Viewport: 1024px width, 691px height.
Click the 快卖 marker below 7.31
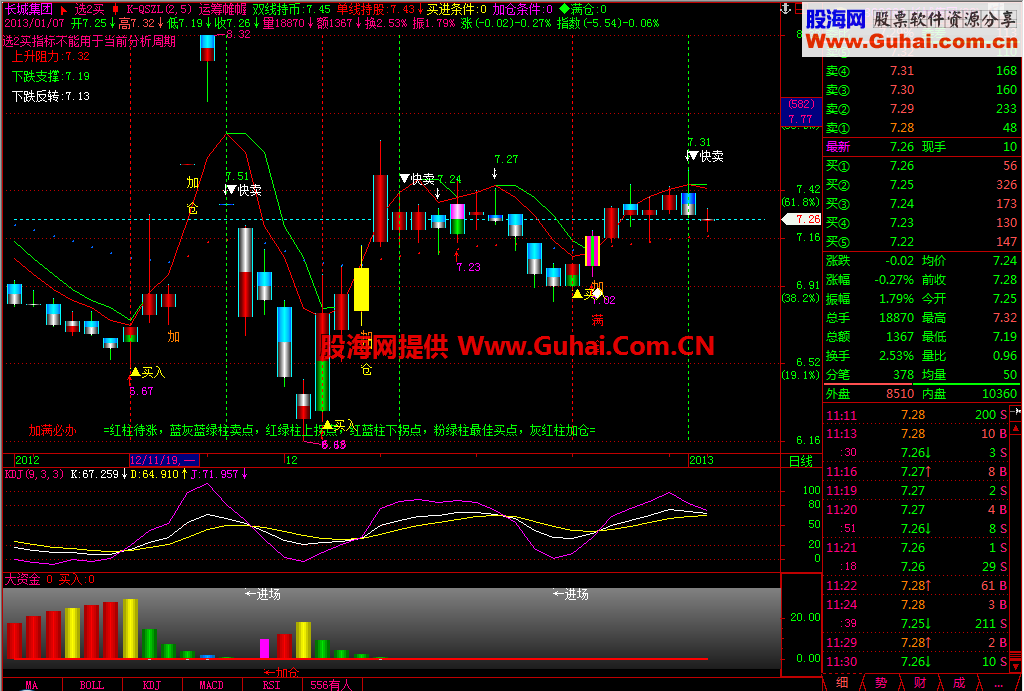[x=705, y=156]
